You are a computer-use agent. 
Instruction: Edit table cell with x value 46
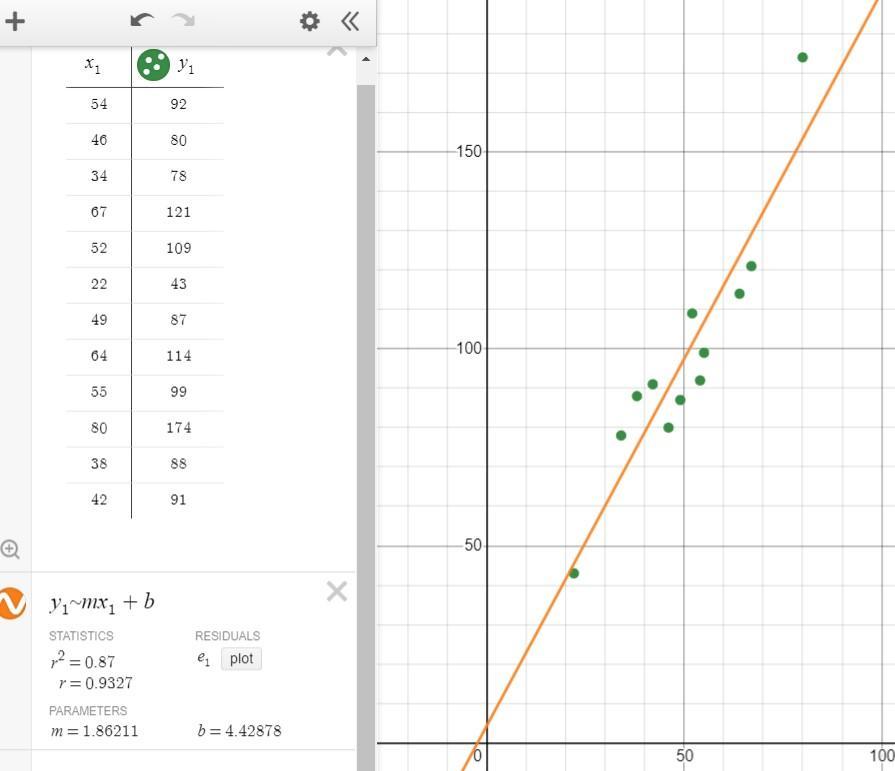click(99, 140)
